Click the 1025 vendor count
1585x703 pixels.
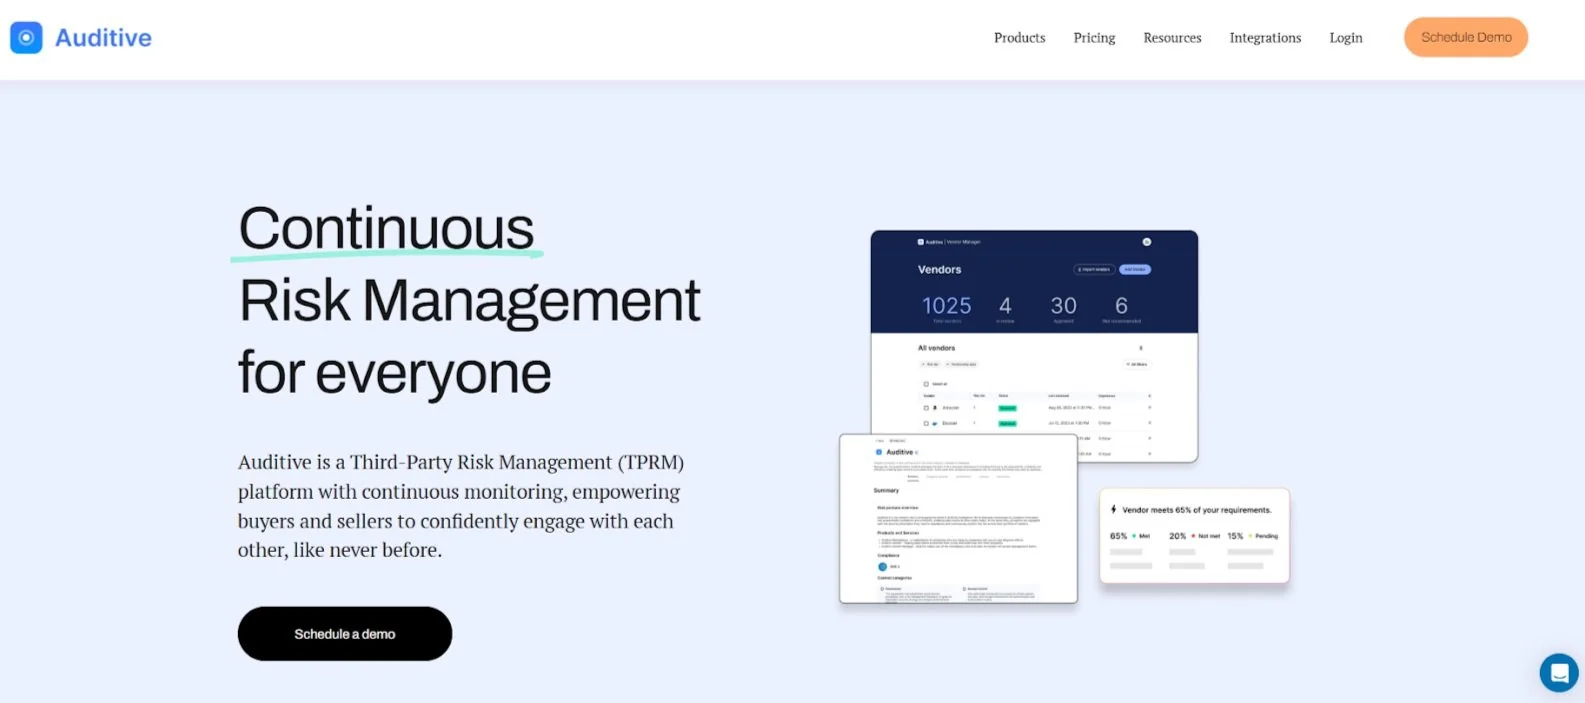pyautogui.click(x=946, y=306)
